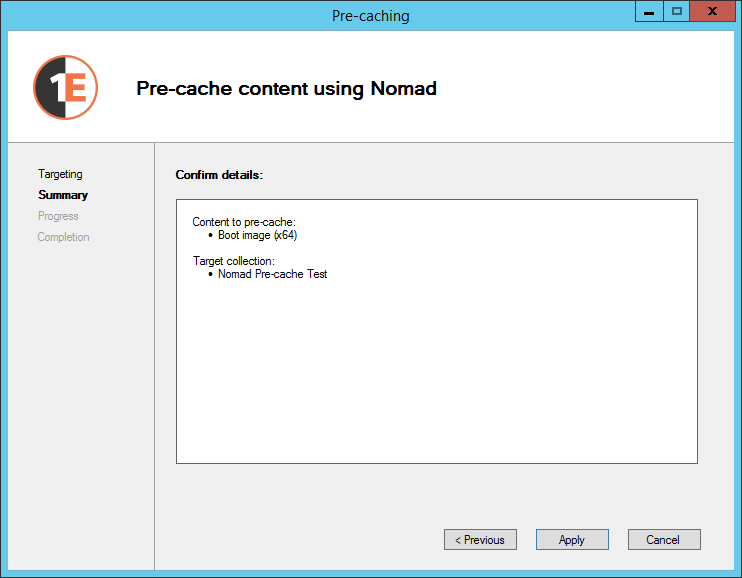This screenshot has width=742, height=578.
Task: Close the Pre-caching window
Action: click(x=712, y=12)
